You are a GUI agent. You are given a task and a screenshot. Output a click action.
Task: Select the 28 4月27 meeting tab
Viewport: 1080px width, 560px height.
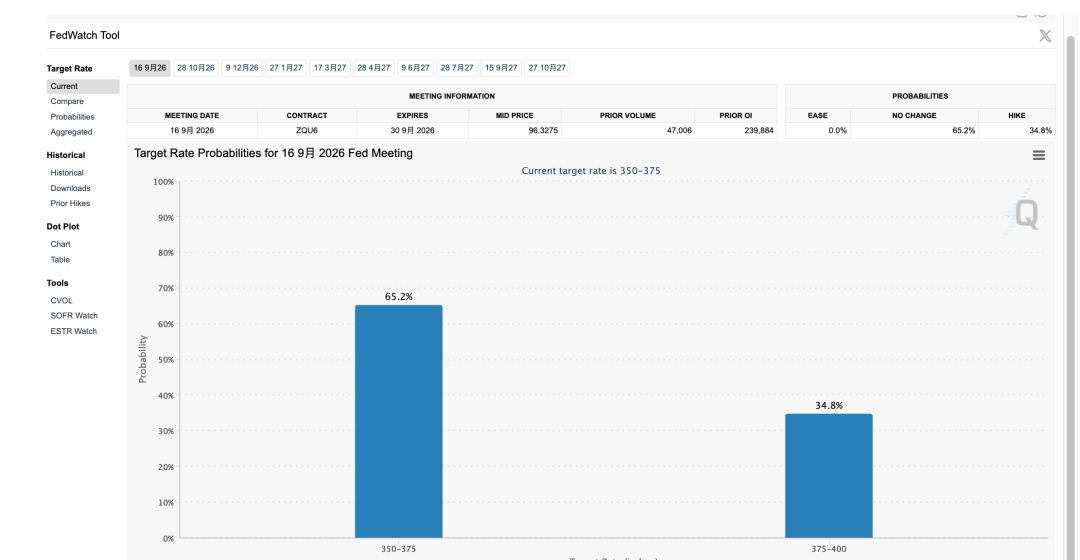coord(373,68)
